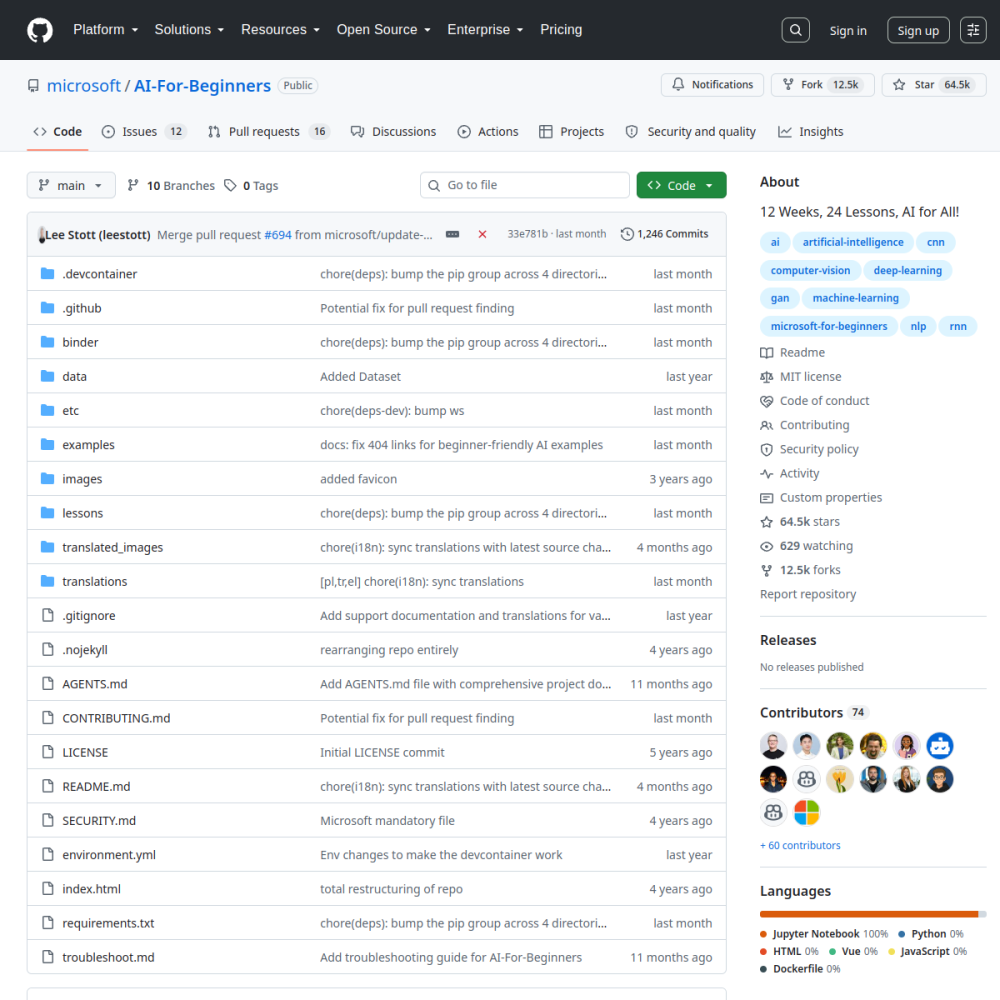
Task: Expand the Platform menu
Action: 105,29
